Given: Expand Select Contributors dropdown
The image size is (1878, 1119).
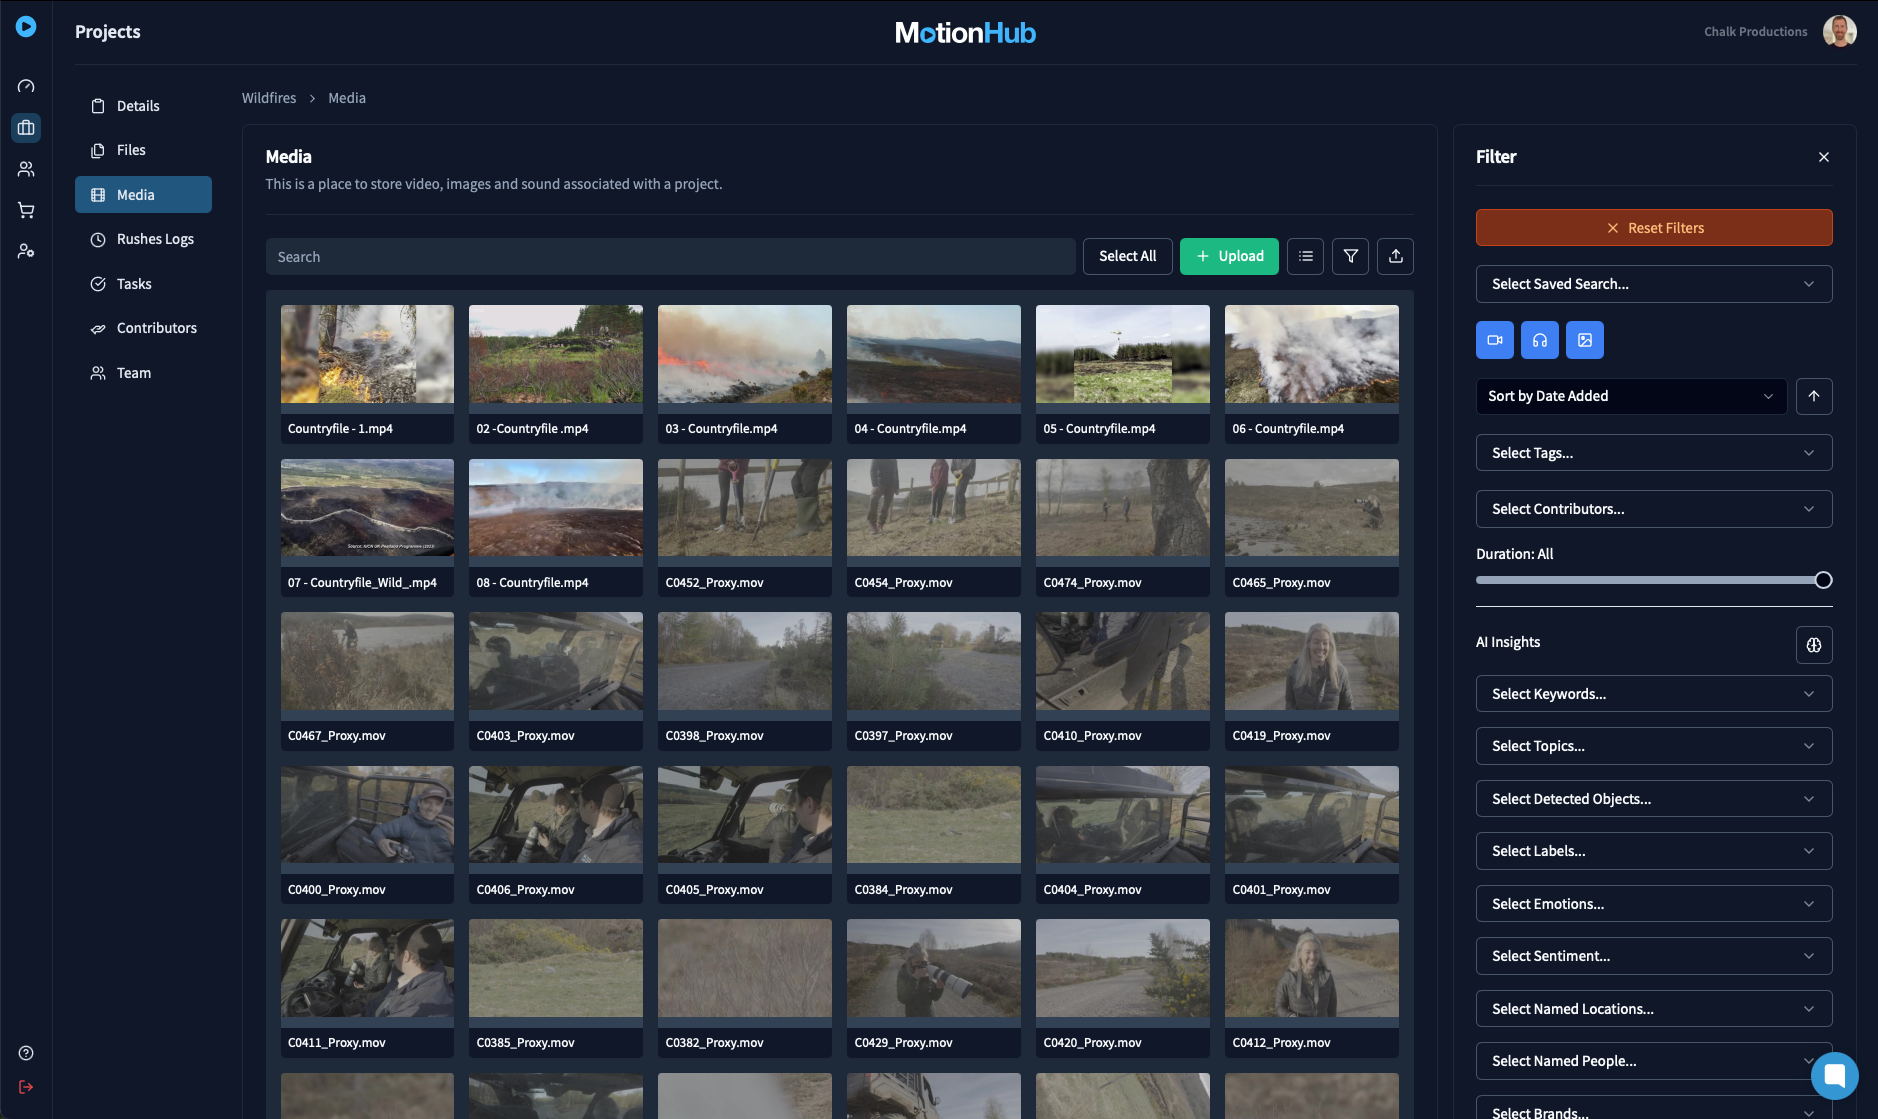Looking at the screenshot, I should [1654, 509].
